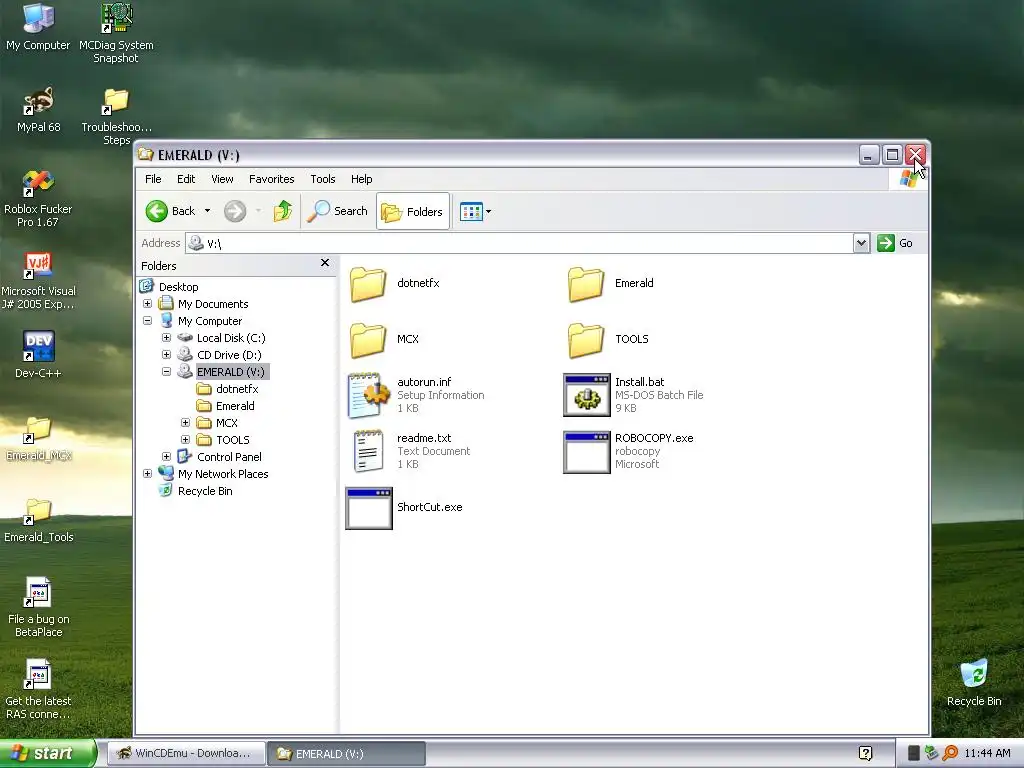
Task: Toggle the Folders pane button
Action: (413, 212)
